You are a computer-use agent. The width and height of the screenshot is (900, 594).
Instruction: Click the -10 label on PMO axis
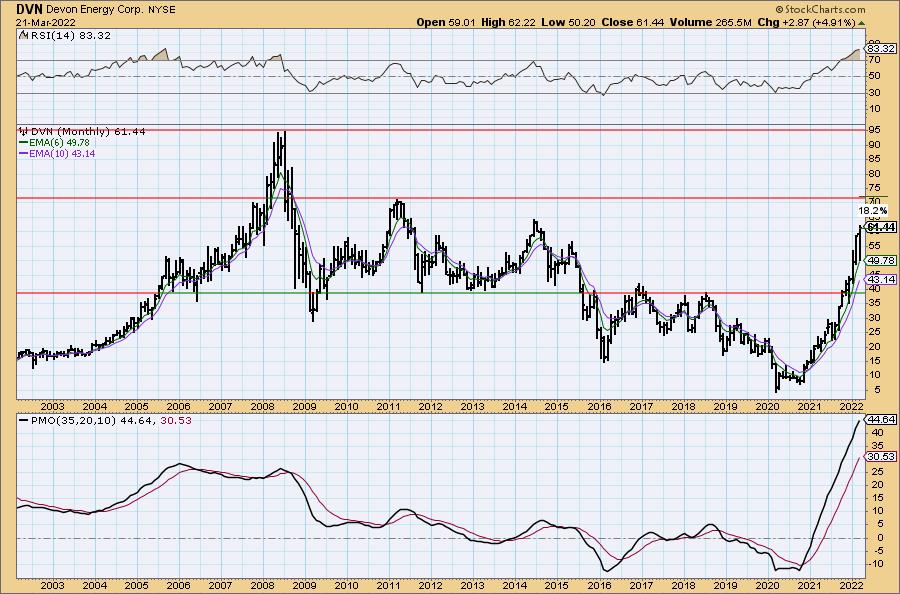pos(875,564)
